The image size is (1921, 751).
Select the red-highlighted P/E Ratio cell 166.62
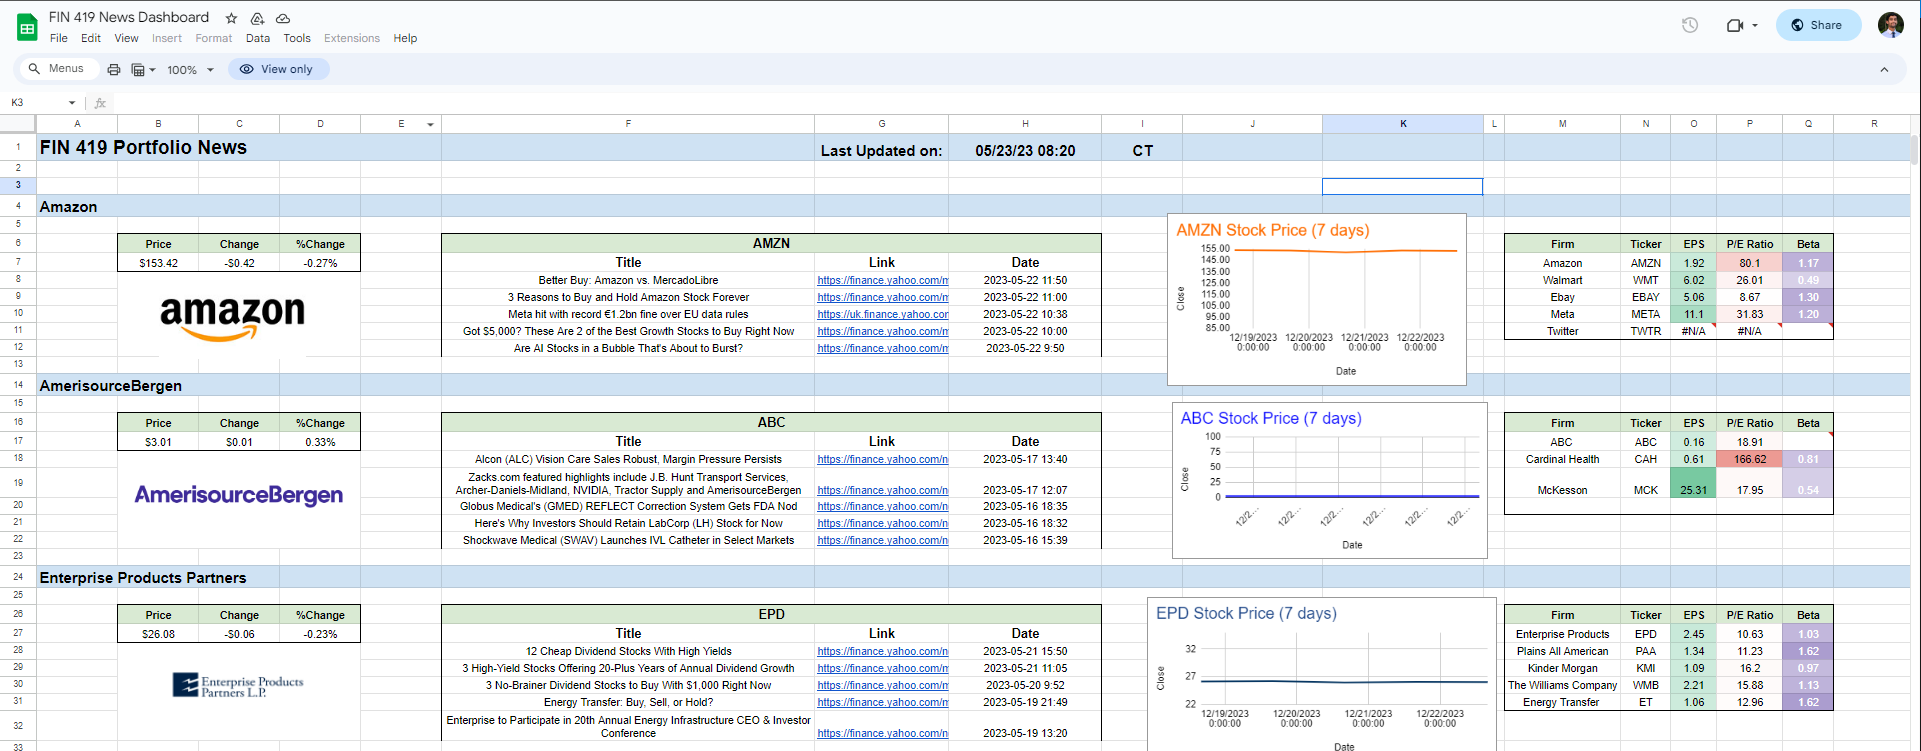1749,460
